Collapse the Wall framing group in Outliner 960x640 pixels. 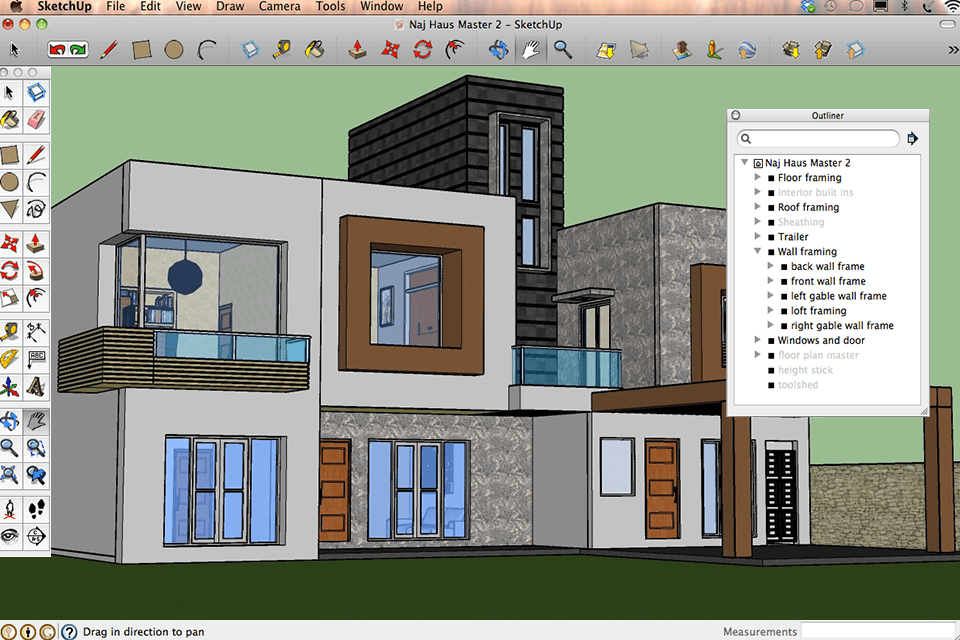click(x=757, y=251)
